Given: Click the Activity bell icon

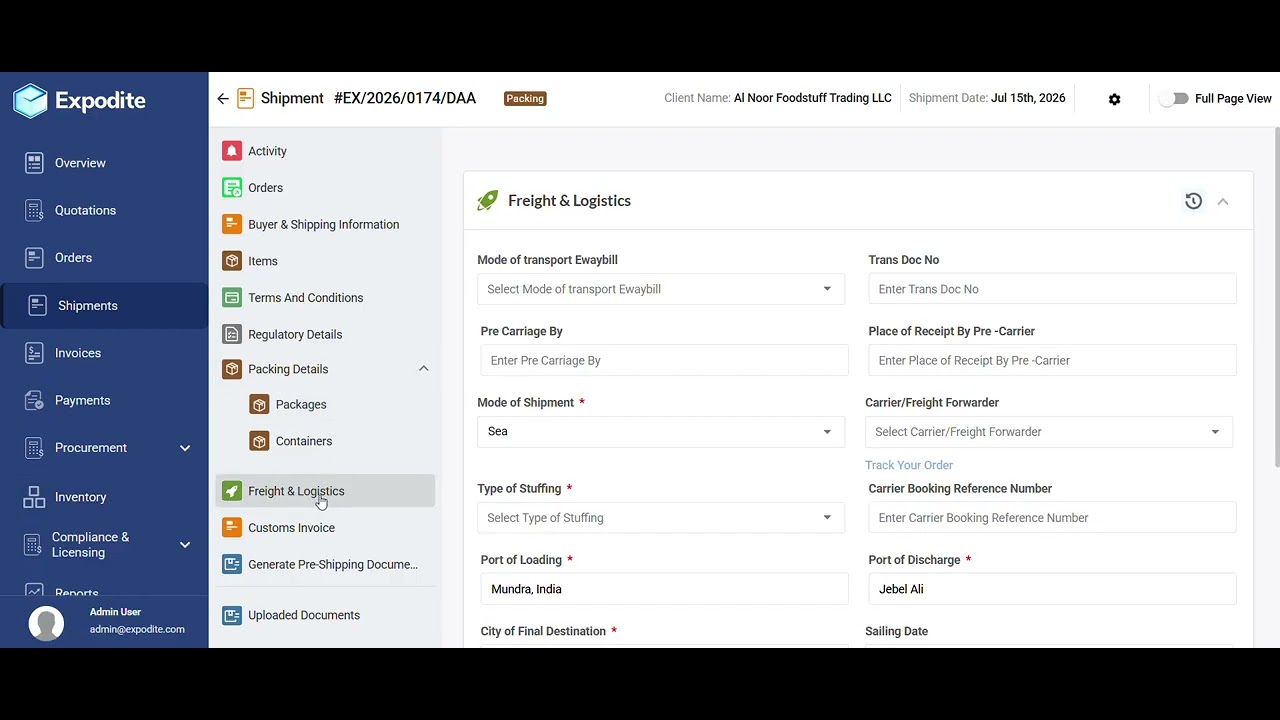Looking at the screenshot, I should pyautogui.click(x=232, y=151).
